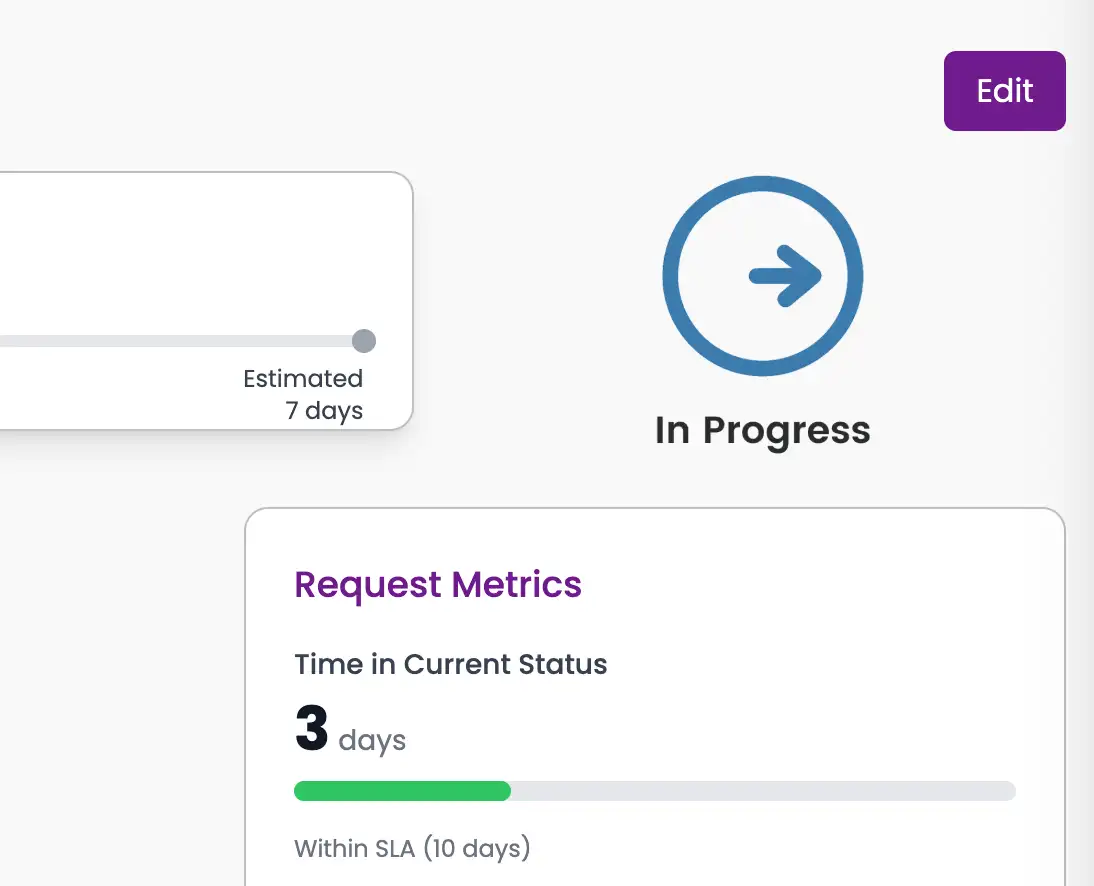Click the gray endpoint dot on the timeline

click(364, 341)
